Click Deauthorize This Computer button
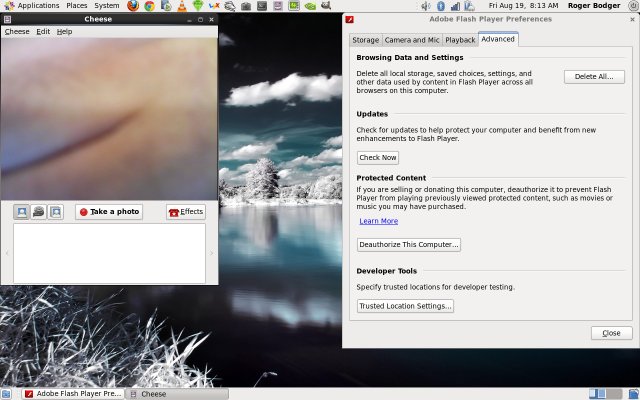The height and width of the screenshot is (400, 640). (409, 245)
